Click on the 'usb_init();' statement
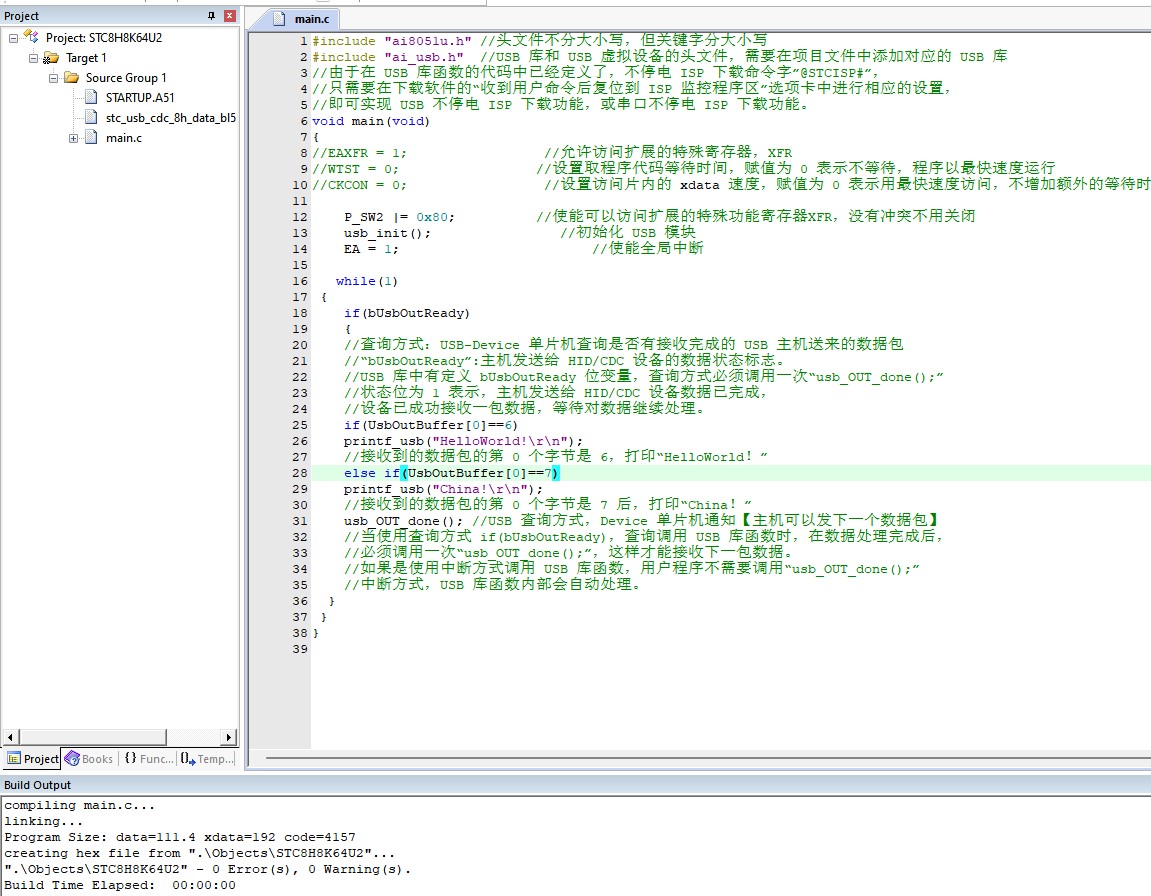 (387, 233)
